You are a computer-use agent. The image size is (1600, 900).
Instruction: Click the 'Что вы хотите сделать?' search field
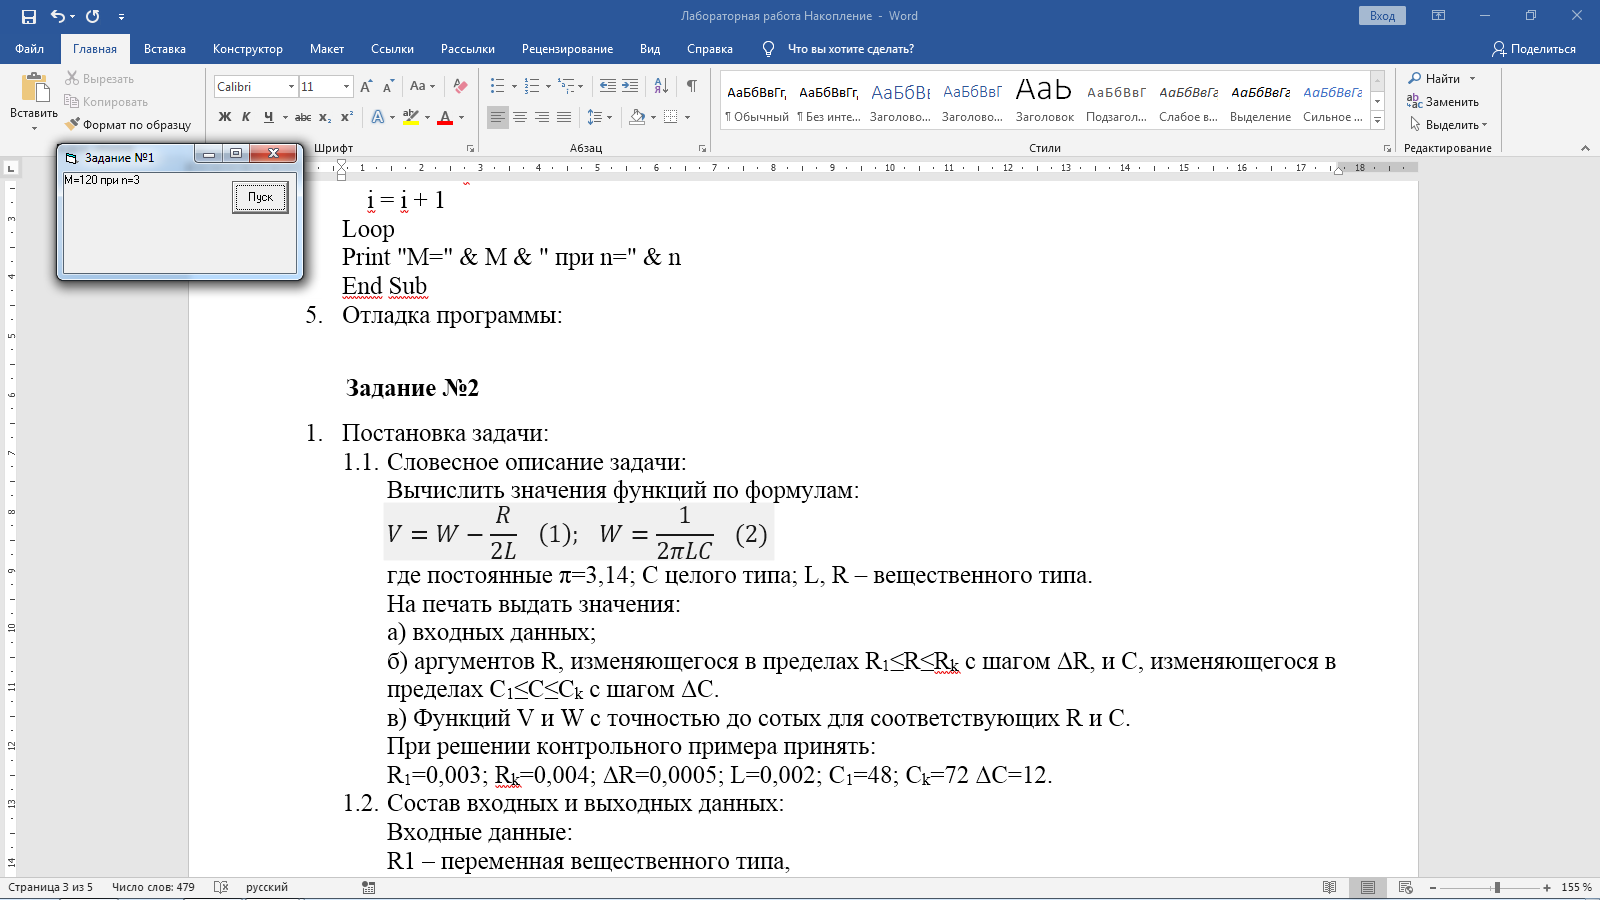(850, 49)
